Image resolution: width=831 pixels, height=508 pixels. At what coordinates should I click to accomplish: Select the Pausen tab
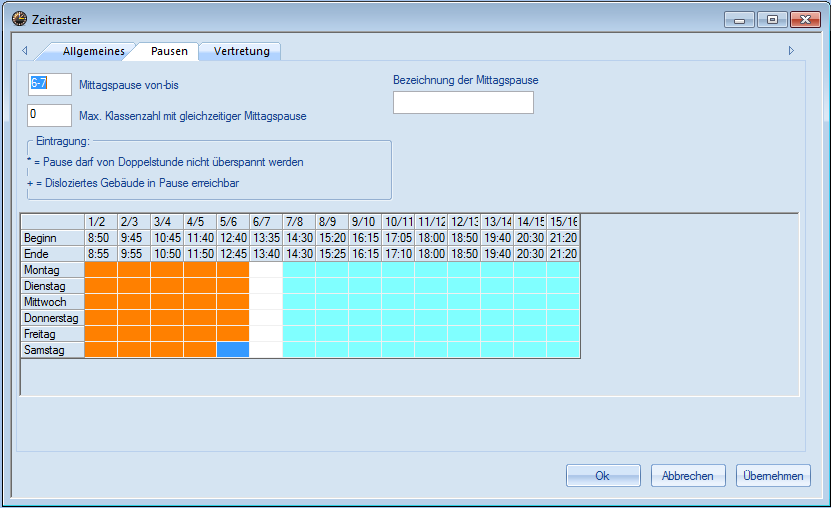(168, 51)
